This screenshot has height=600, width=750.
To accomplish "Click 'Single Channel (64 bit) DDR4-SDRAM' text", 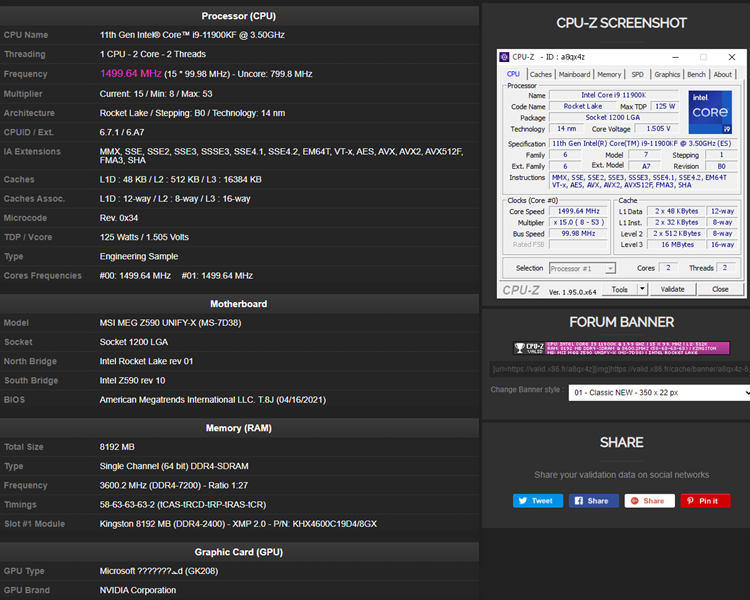I will tap(174, 466).
